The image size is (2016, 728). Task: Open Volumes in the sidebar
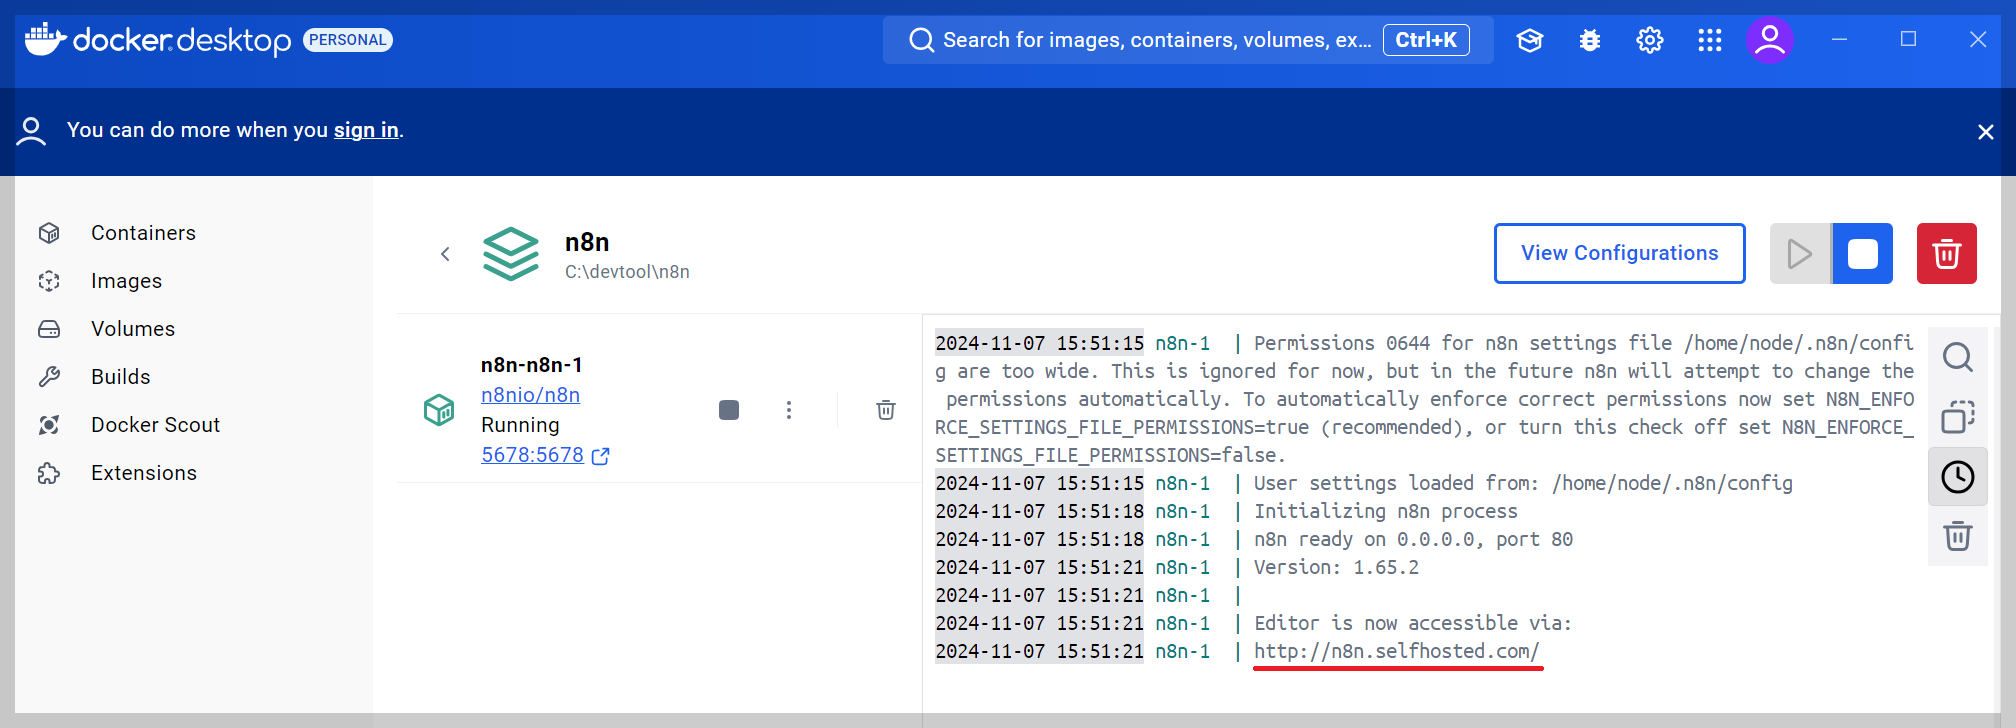click(x=133, y=329)
